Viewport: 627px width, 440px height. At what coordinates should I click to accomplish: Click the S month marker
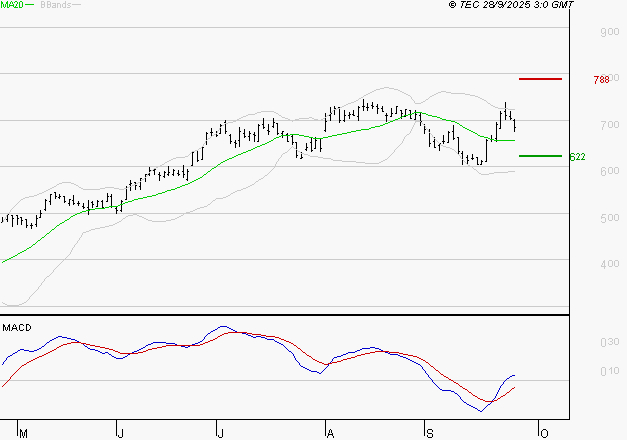click(x=429, y=434)
